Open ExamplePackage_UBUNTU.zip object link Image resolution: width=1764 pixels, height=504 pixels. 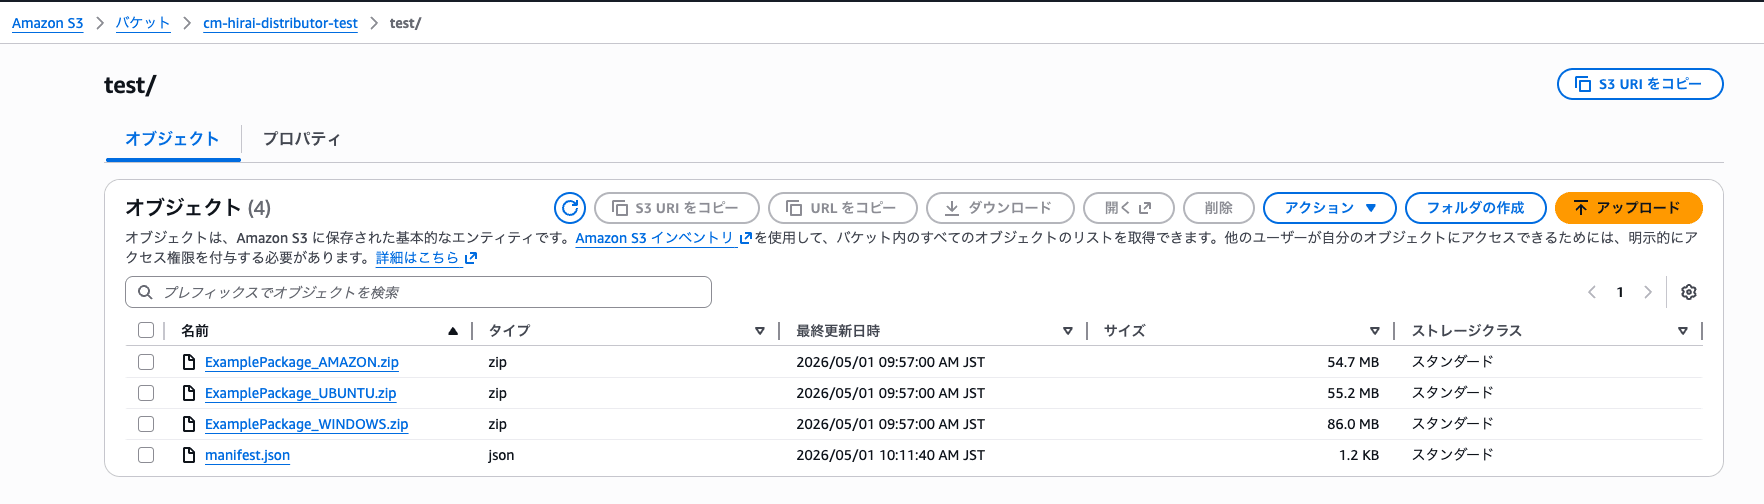tap(301, 393)
